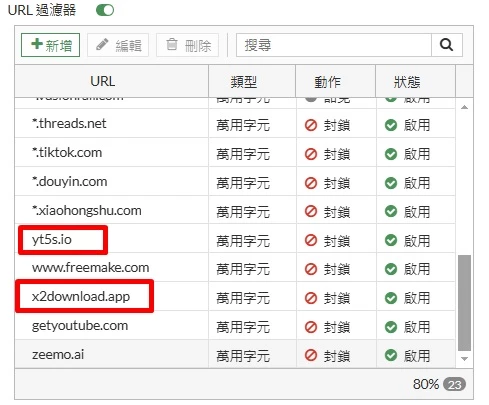Click block icon in zeemo.ai row
The height and width of the screenshot is (405, 489).
[x=311, y=355]
